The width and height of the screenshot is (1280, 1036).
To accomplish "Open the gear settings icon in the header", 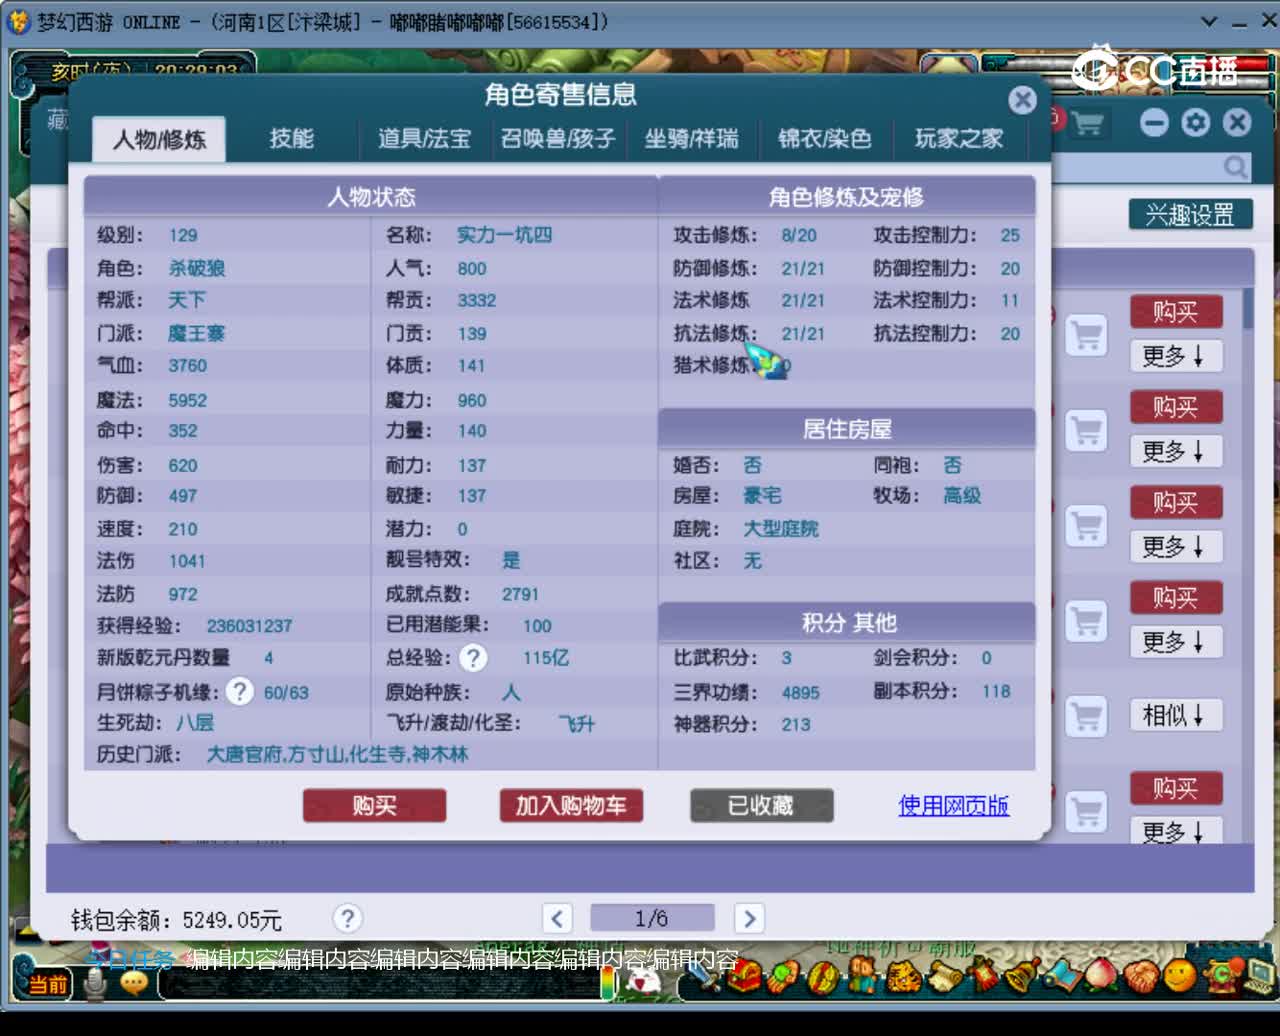I will click(x=1195, y=122).
